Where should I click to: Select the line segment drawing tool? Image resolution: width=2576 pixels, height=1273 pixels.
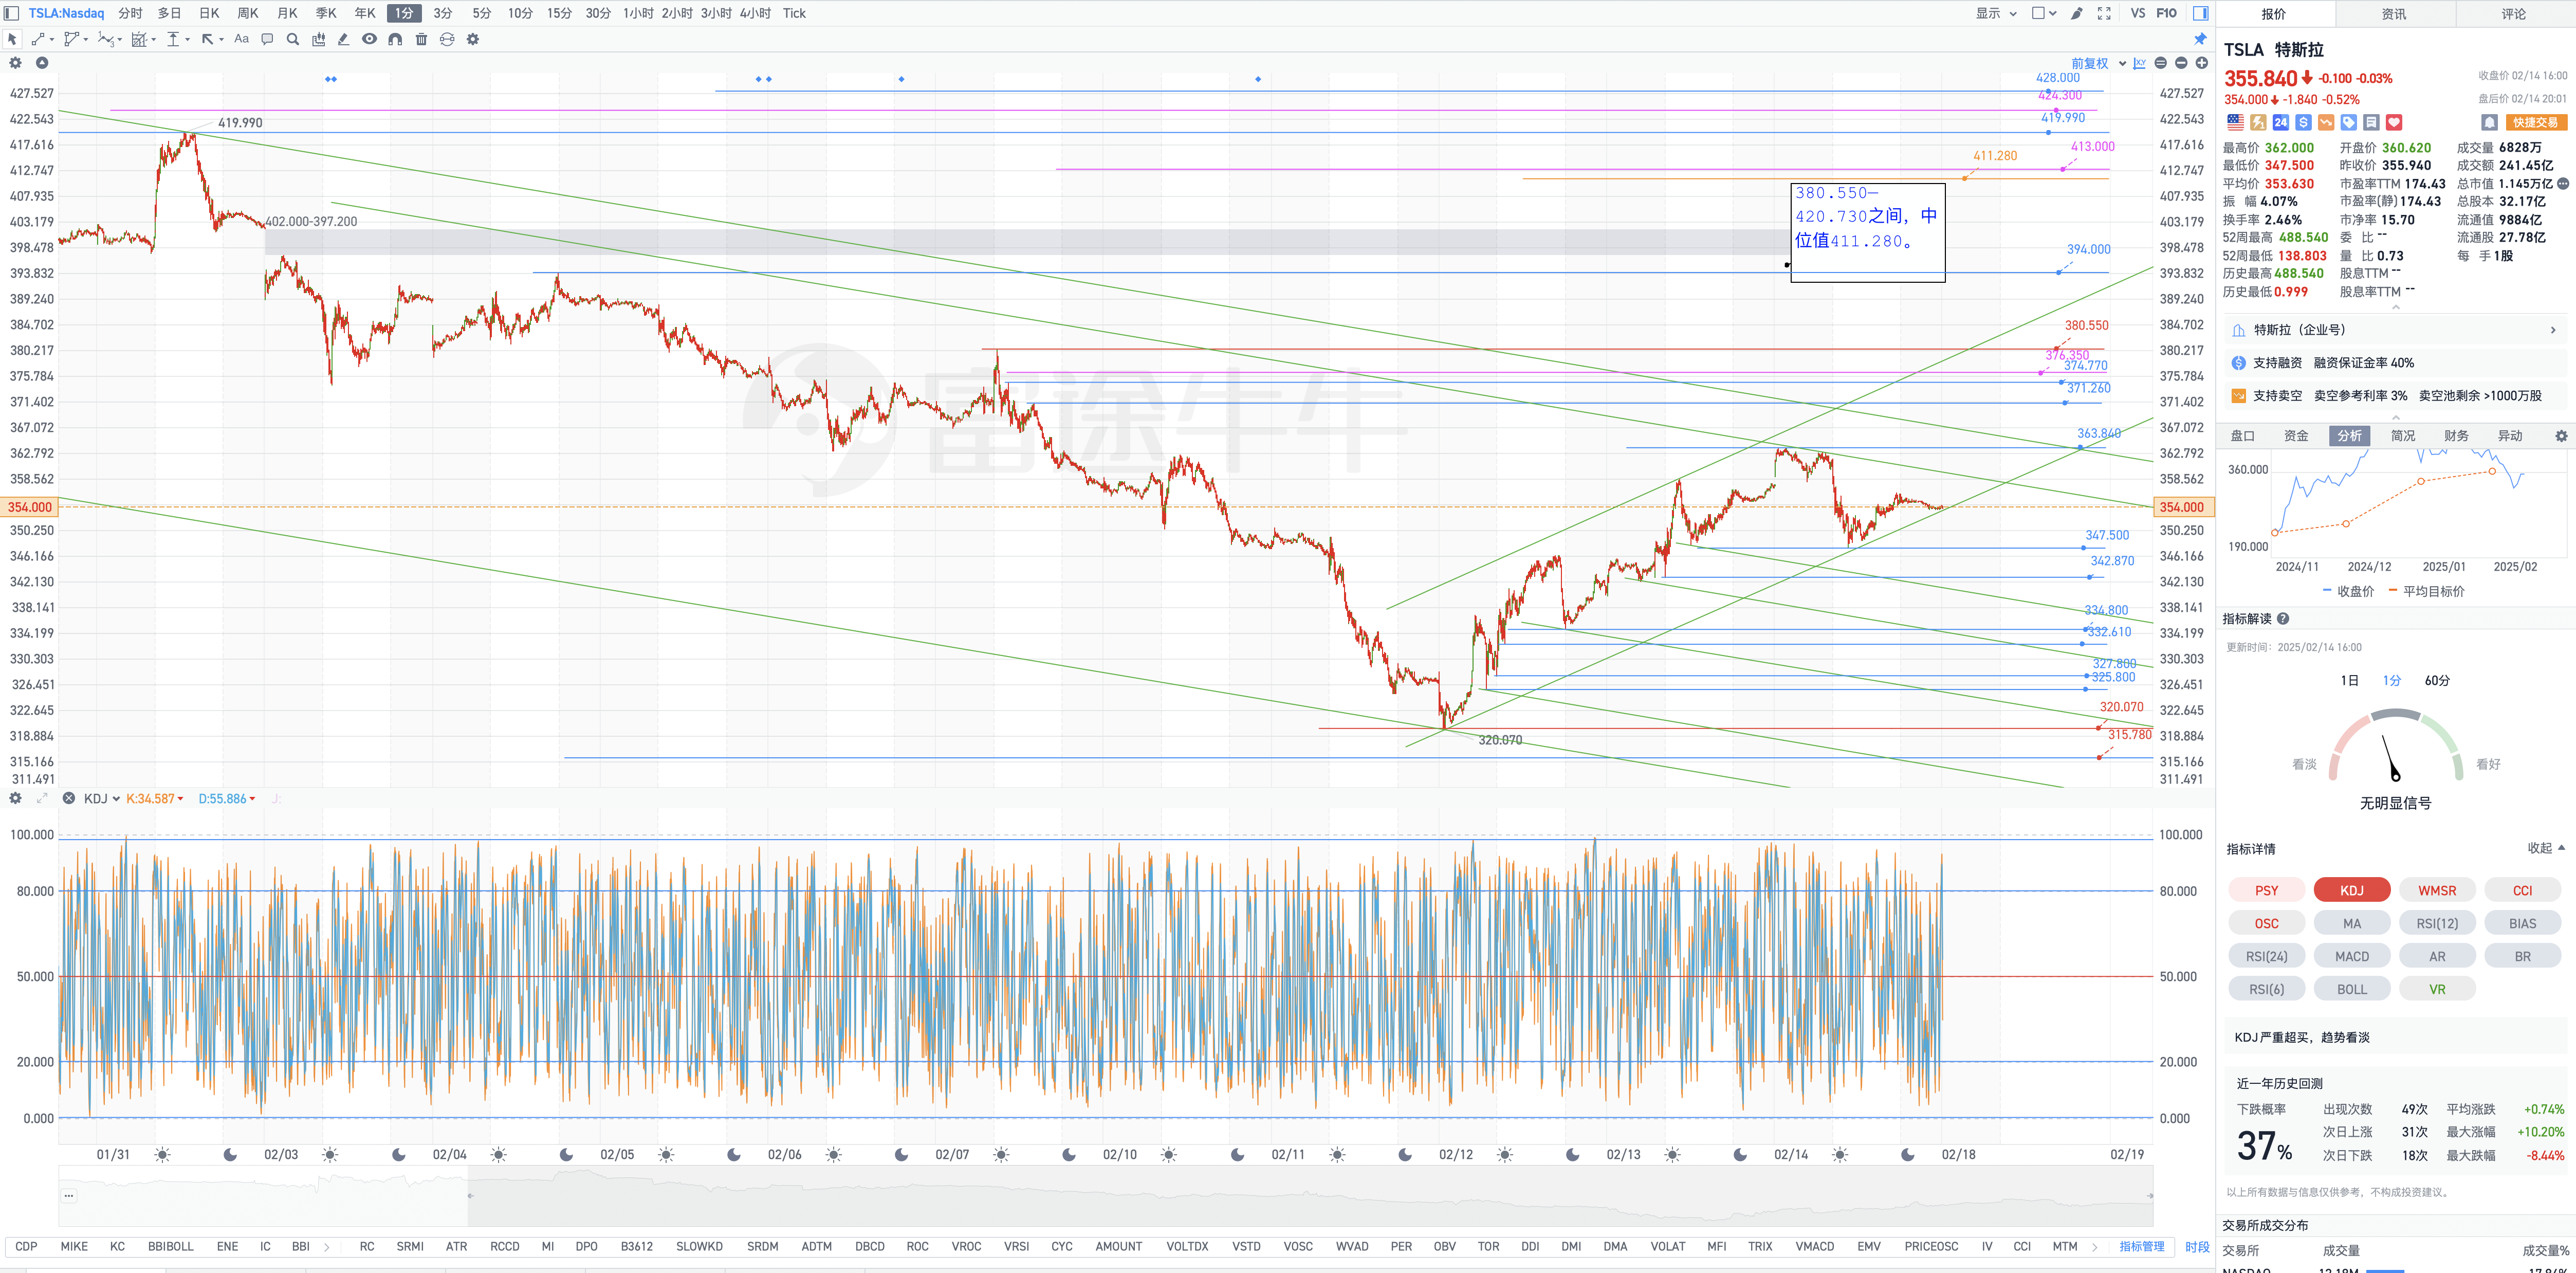coord(37,39)
